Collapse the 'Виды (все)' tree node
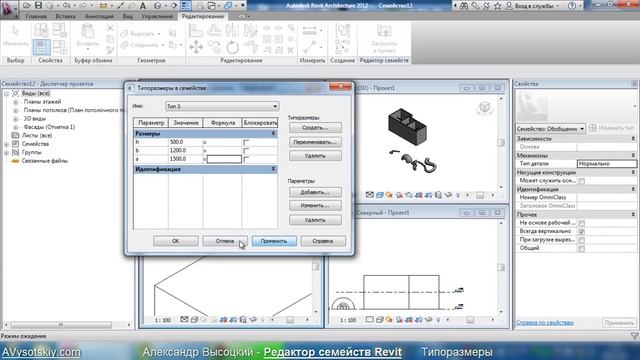640x360 pixels. (x=7, y=94)
